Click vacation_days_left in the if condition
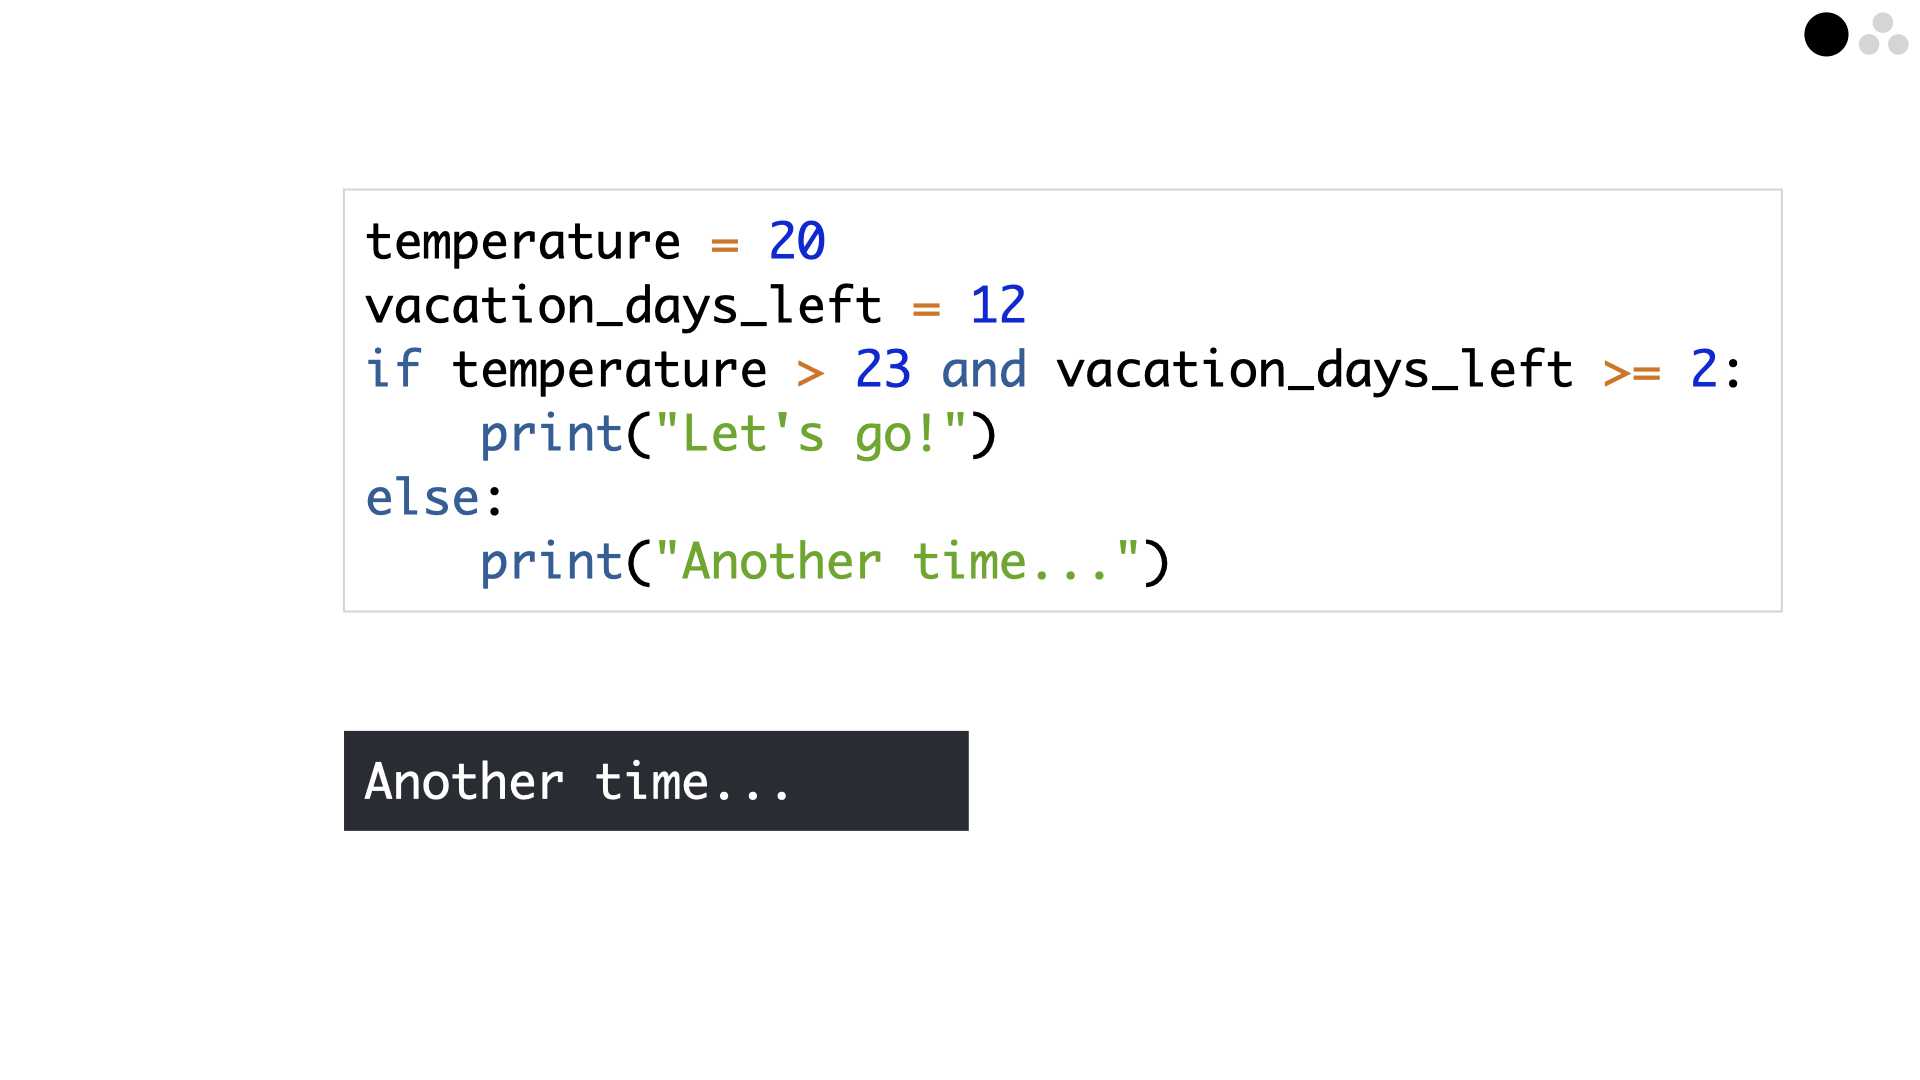The width and height of the screenshot is (1920, 1080). [x=1315, y=370]
